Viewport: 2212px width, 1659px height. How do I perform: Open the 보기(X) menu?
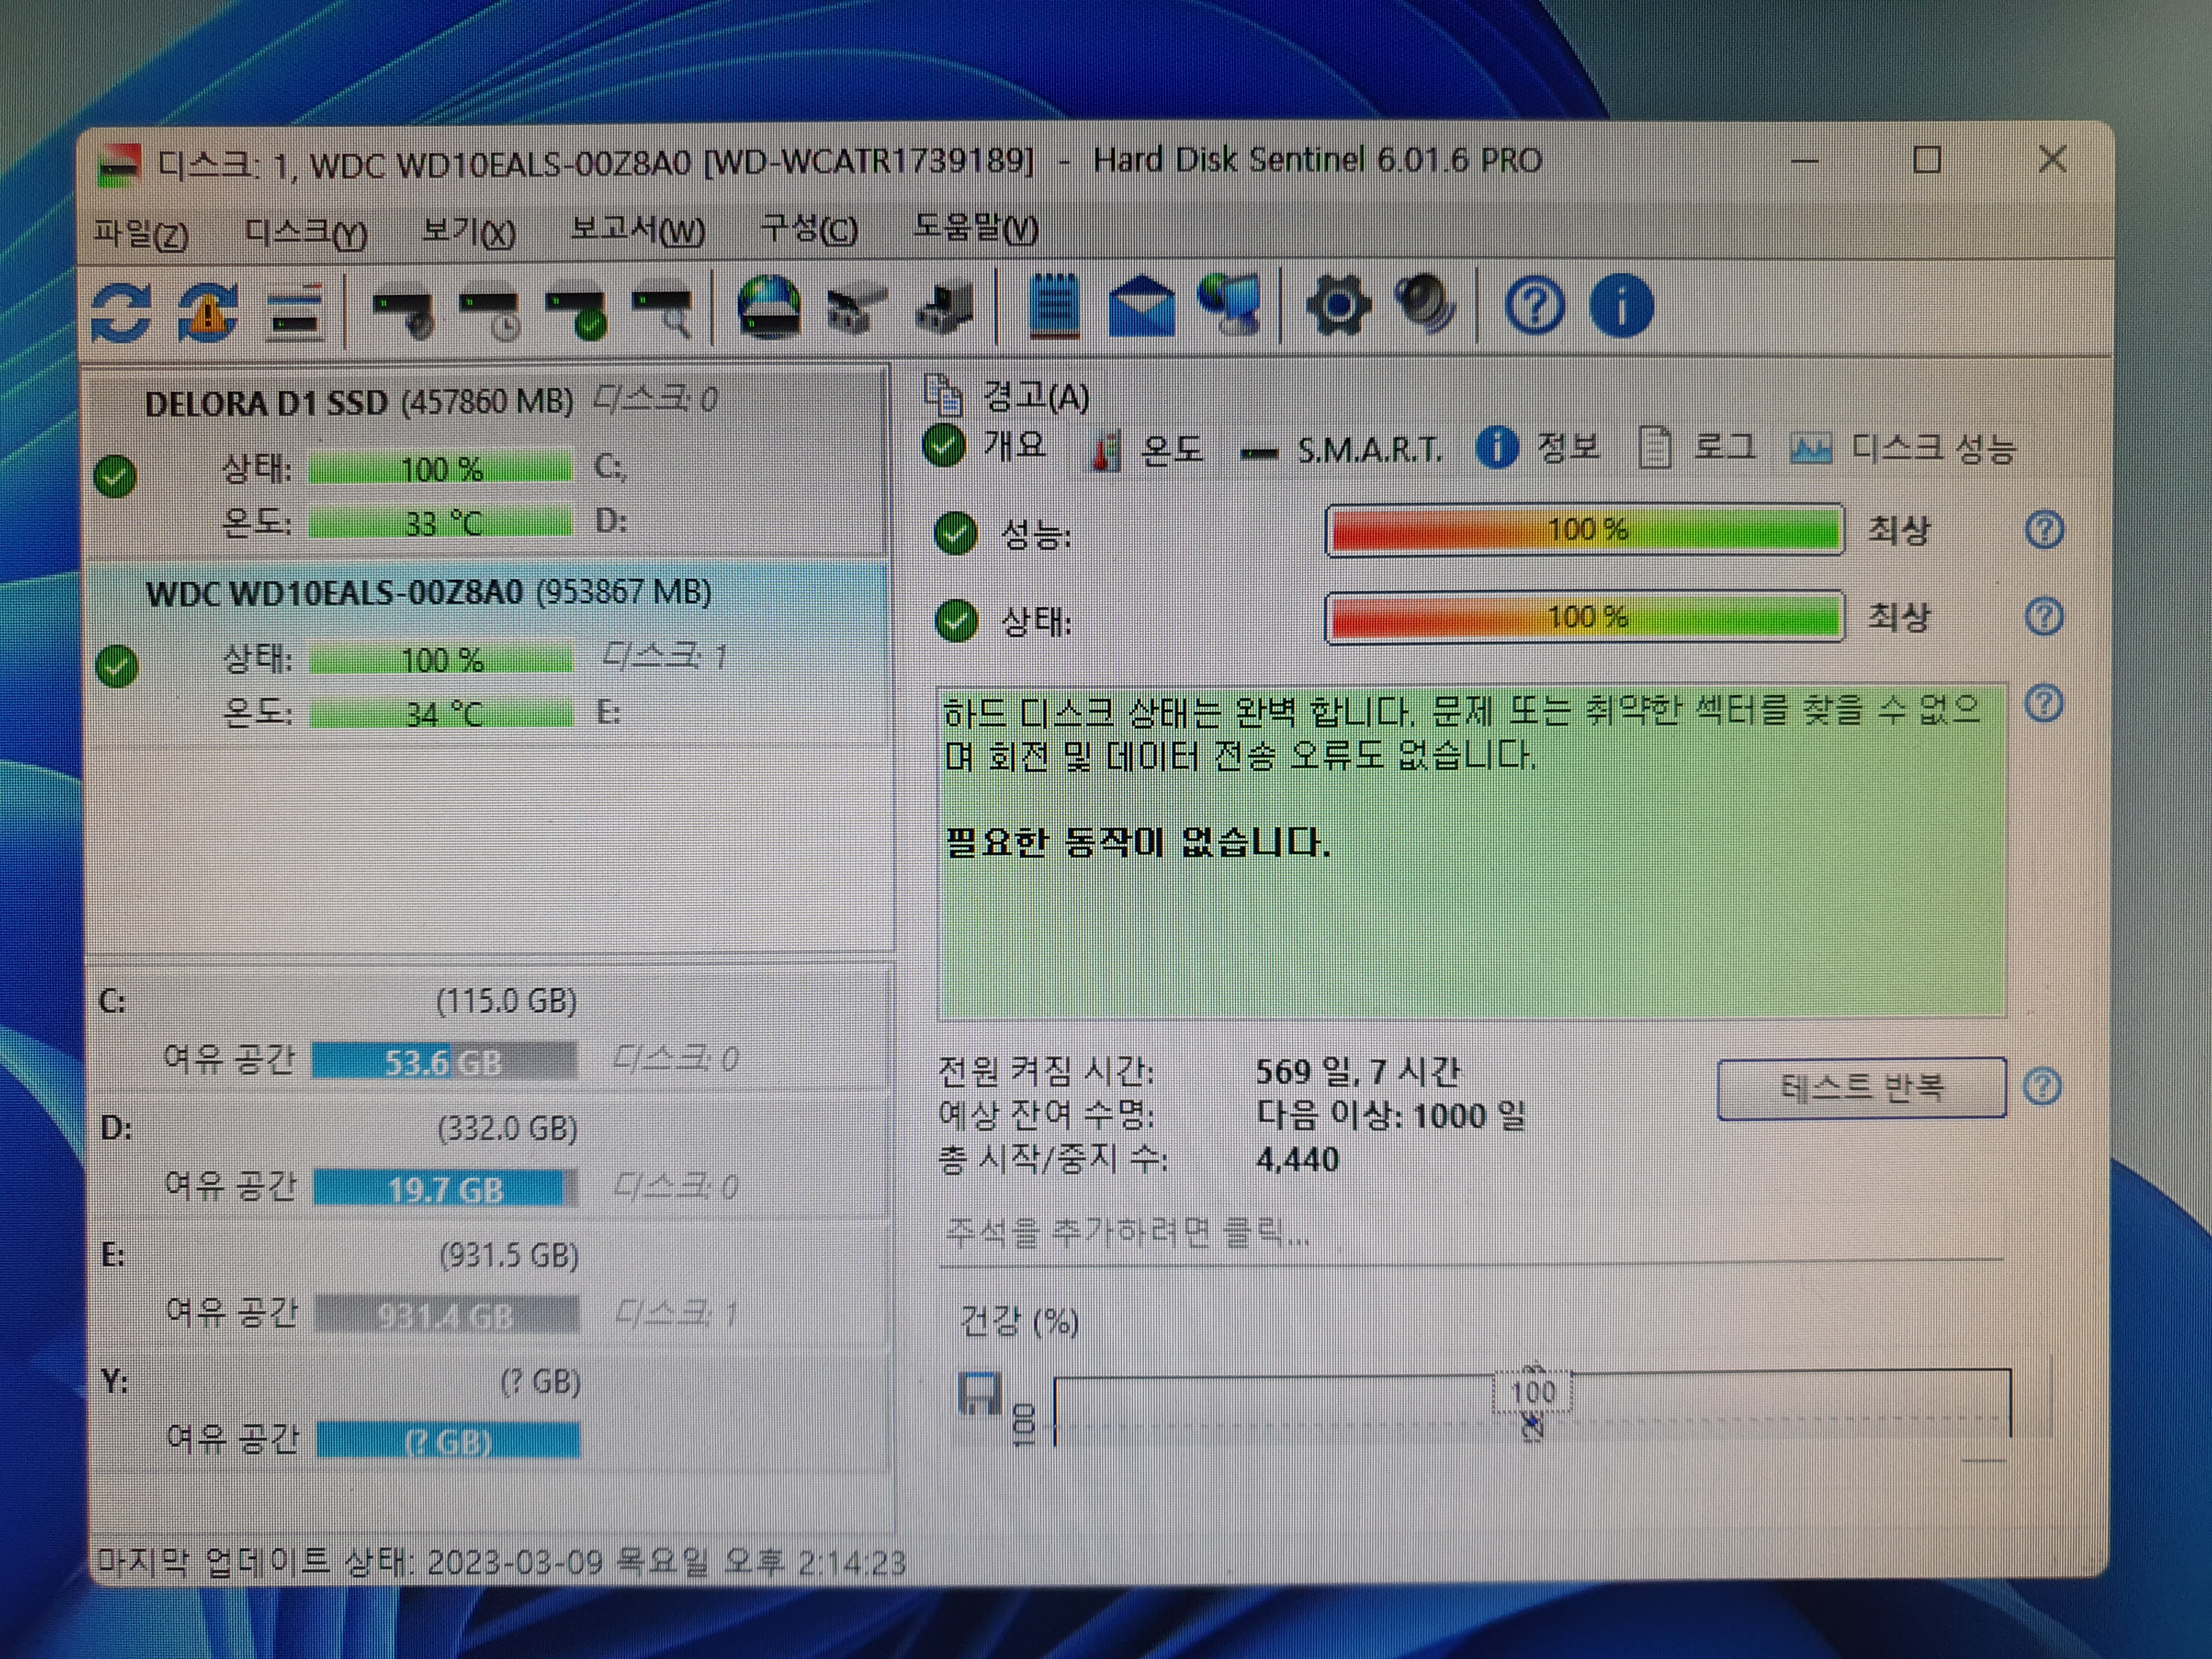point(468,232)
